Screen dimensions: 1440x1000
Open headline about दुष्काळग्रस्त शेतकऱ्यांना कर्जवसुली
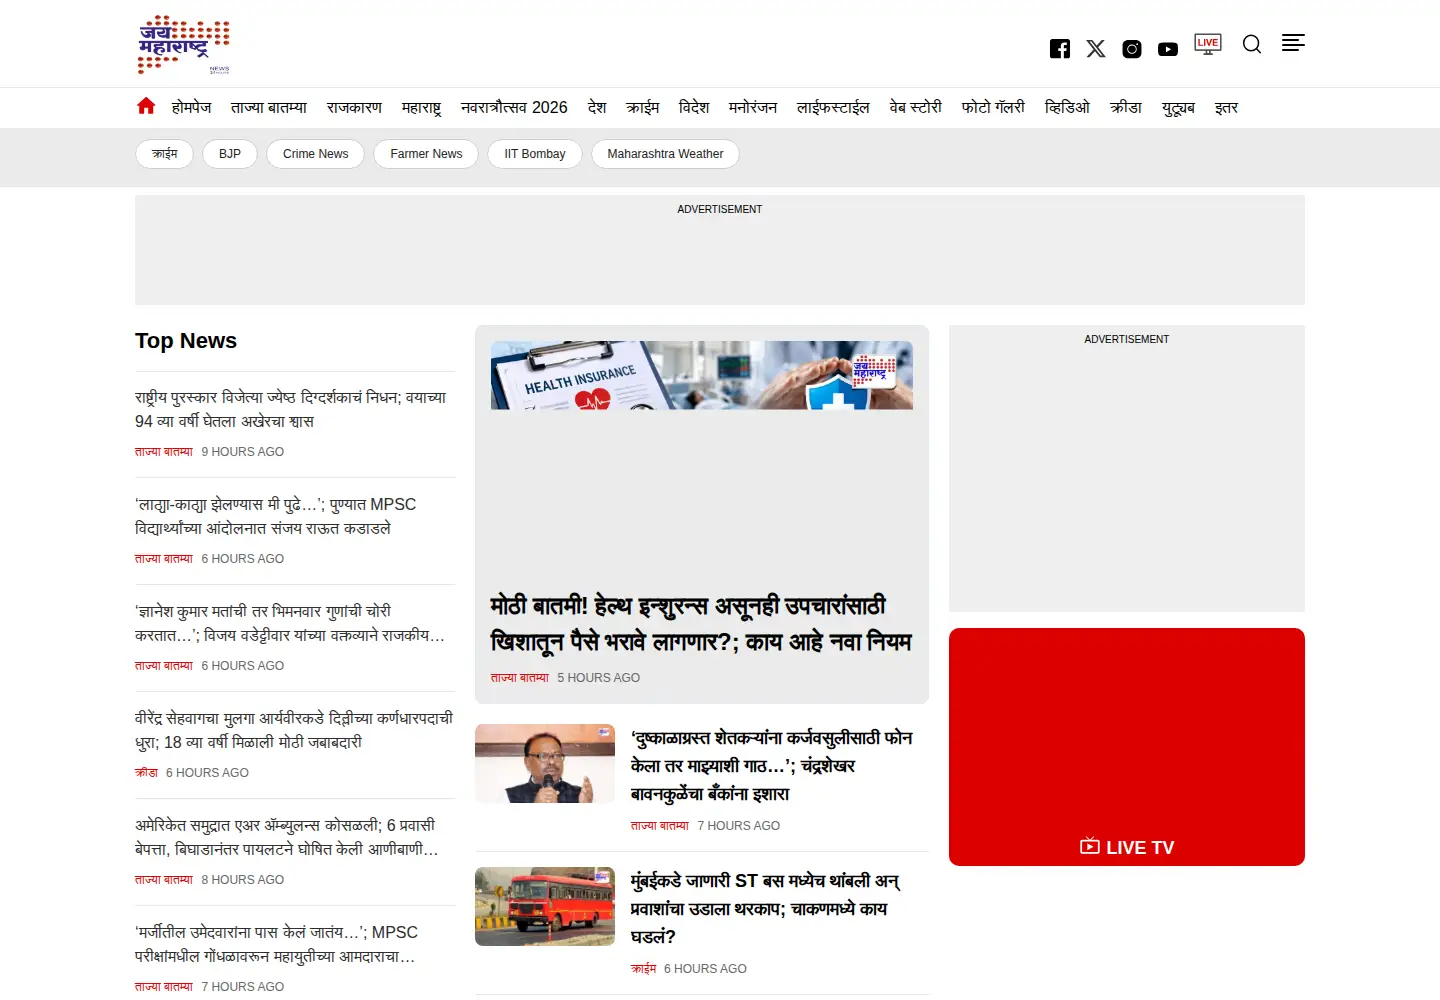click(772, 766)
